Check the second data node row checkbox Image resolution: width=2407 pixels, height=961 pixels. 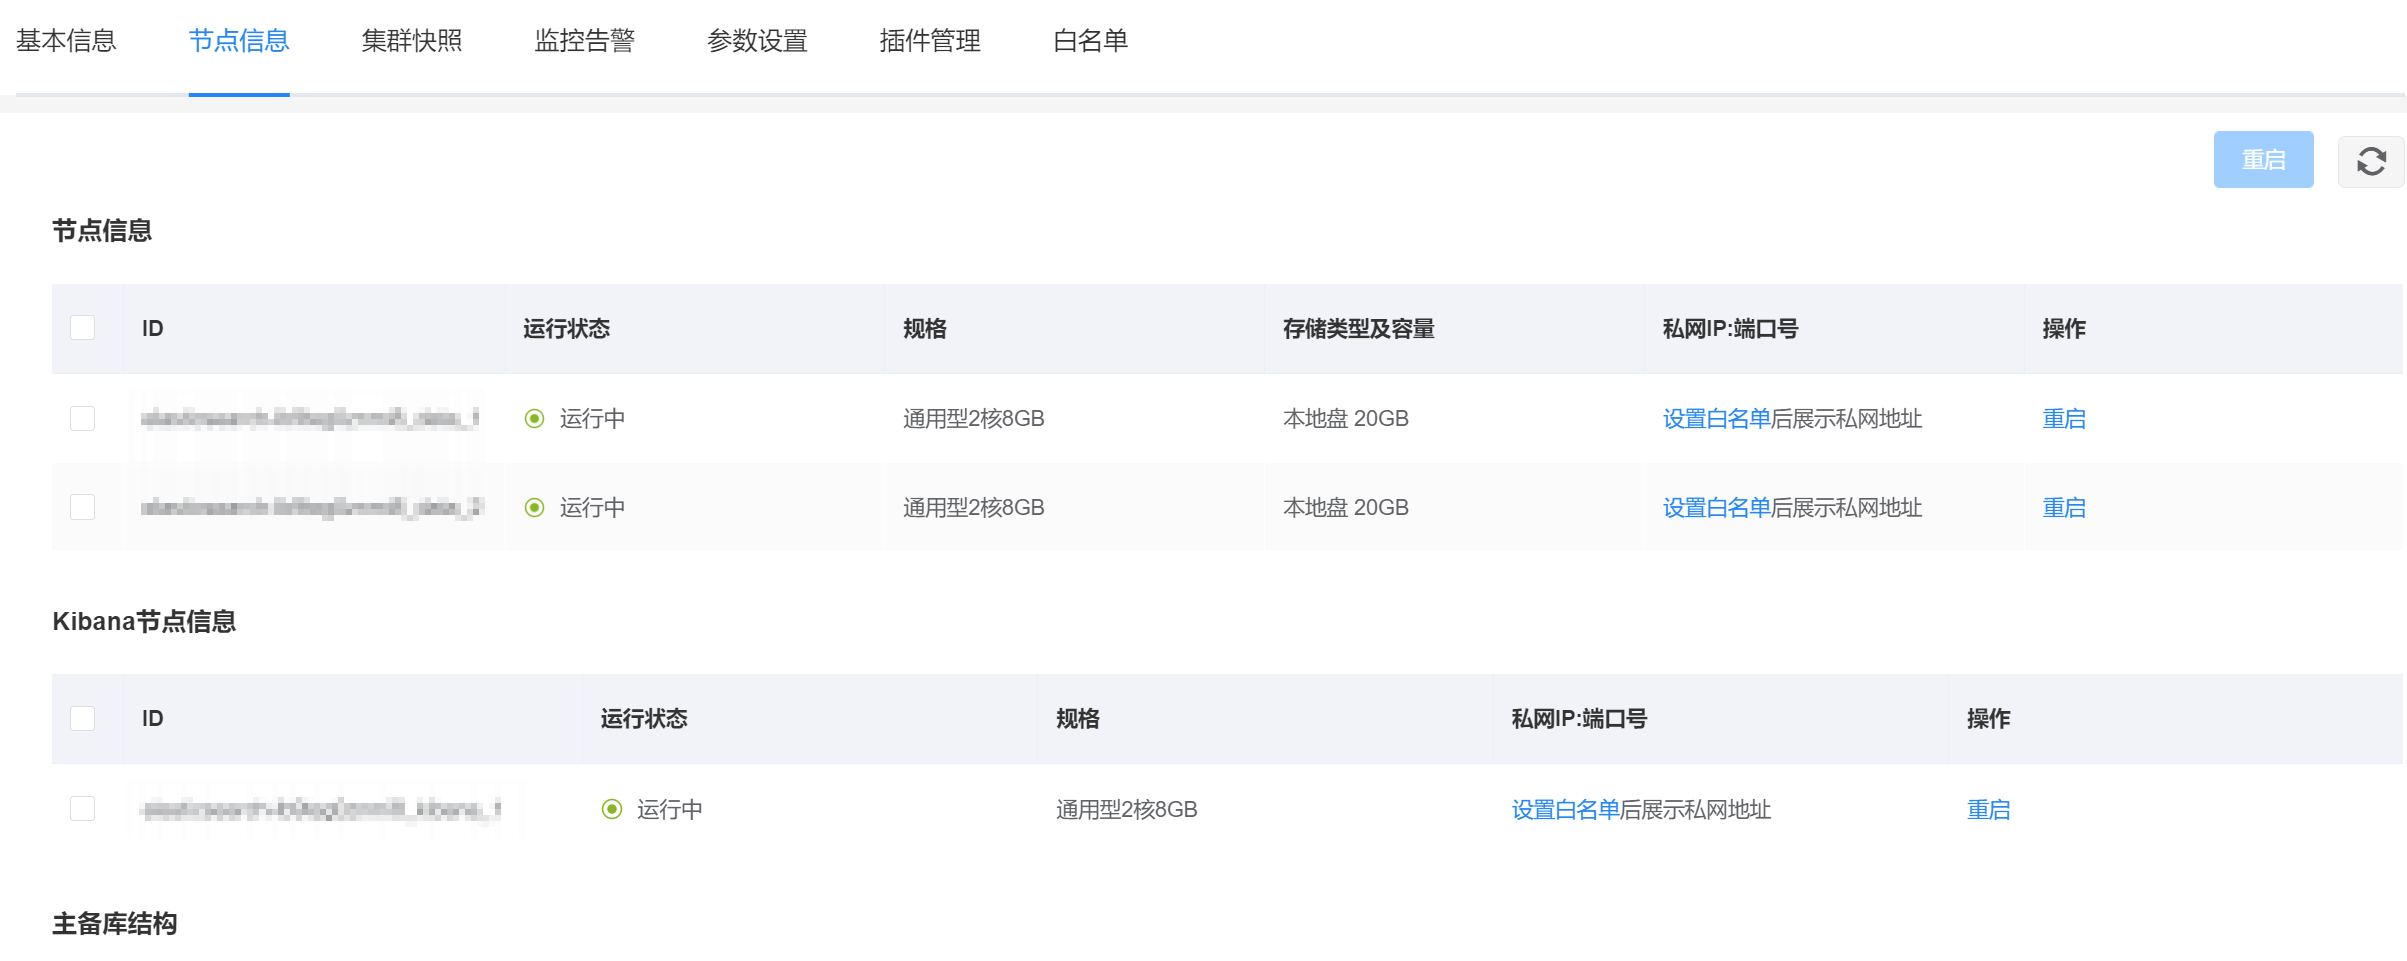click(83, 507)
